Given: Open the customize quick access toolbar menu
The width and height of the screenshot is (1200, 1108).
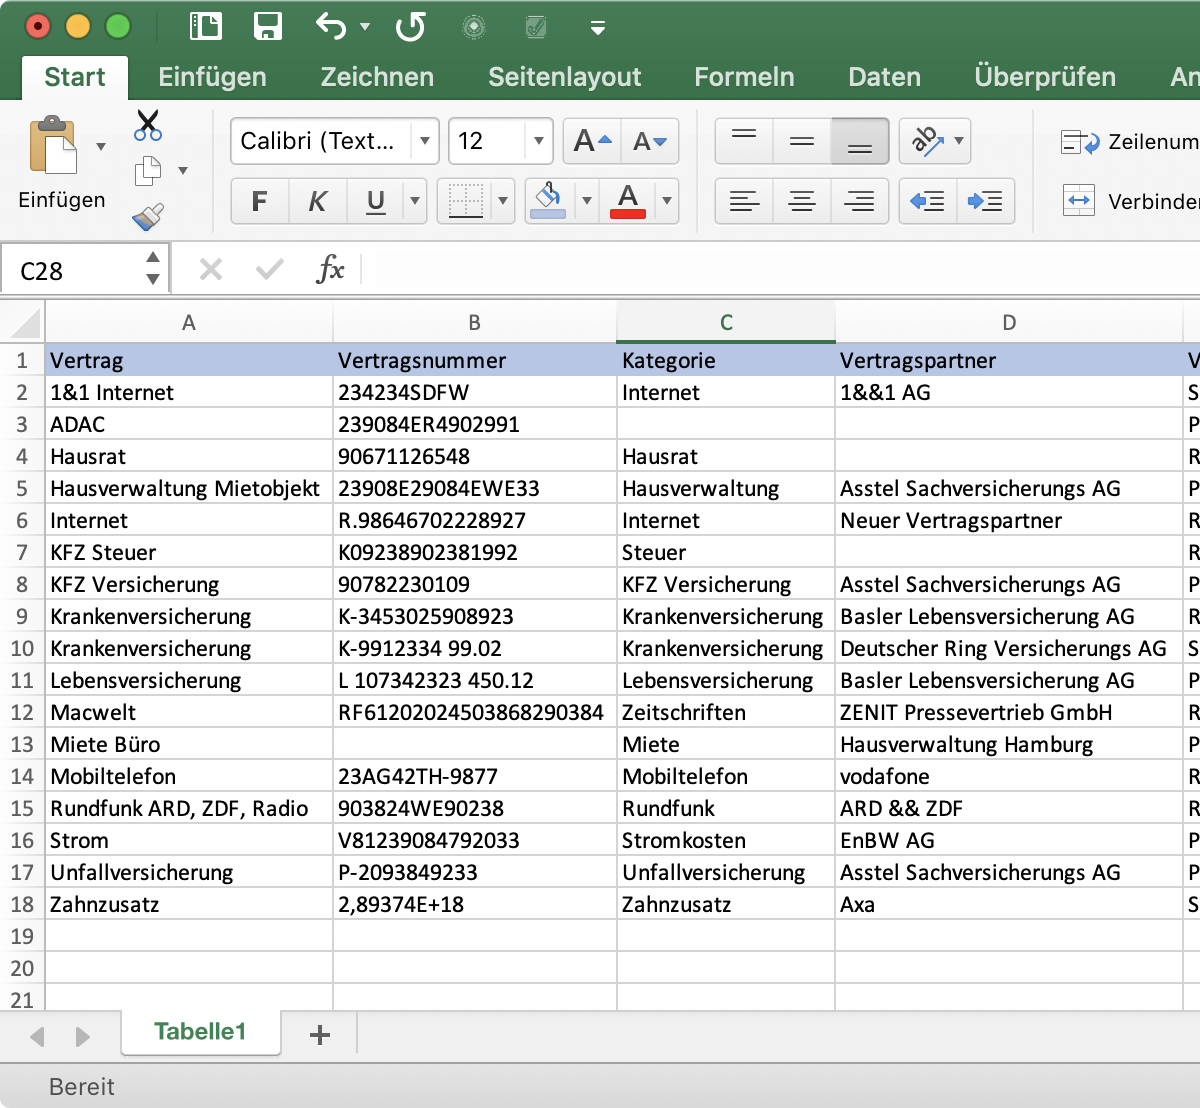Looking at the screenshot, I should [598, 28].
